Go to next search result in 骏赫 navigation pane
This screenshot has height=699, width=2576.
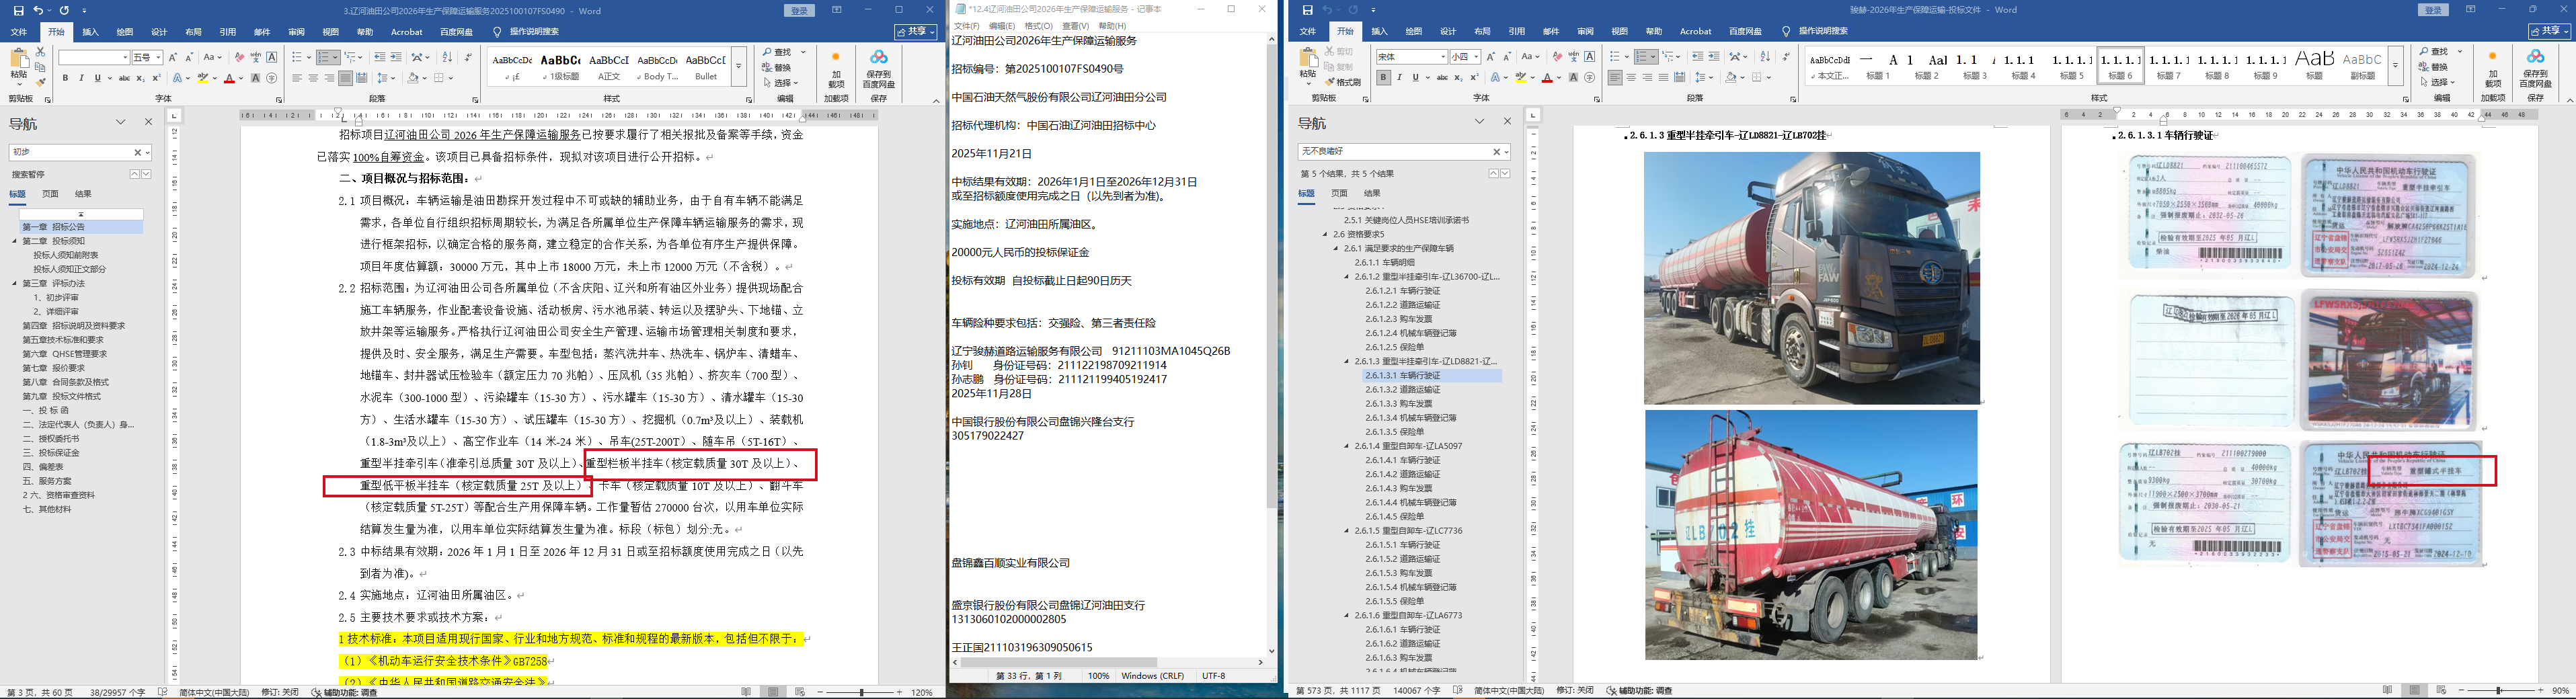point(1505,174)
